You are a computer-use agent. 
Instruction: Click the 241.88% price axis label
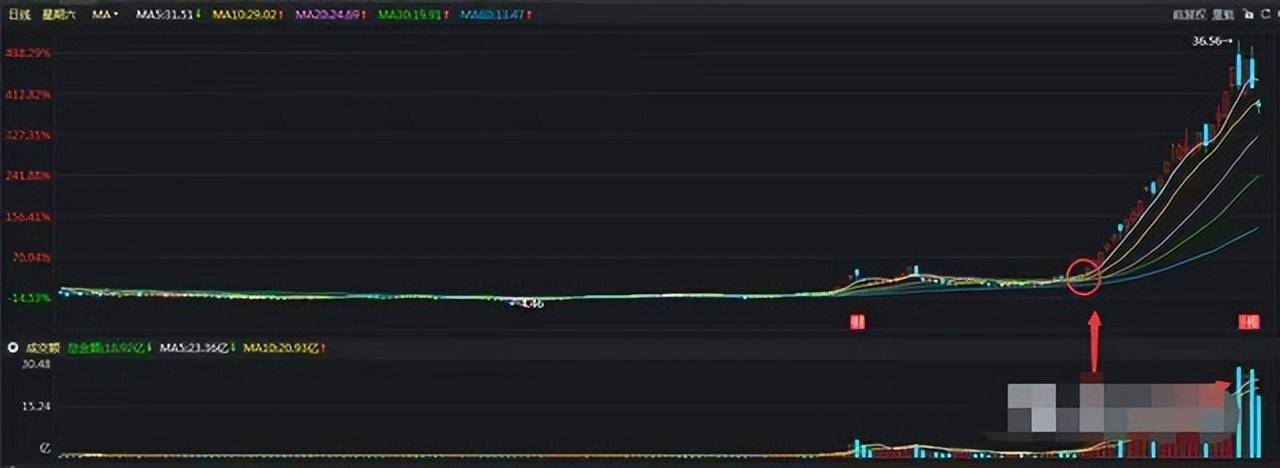point(28,176)
